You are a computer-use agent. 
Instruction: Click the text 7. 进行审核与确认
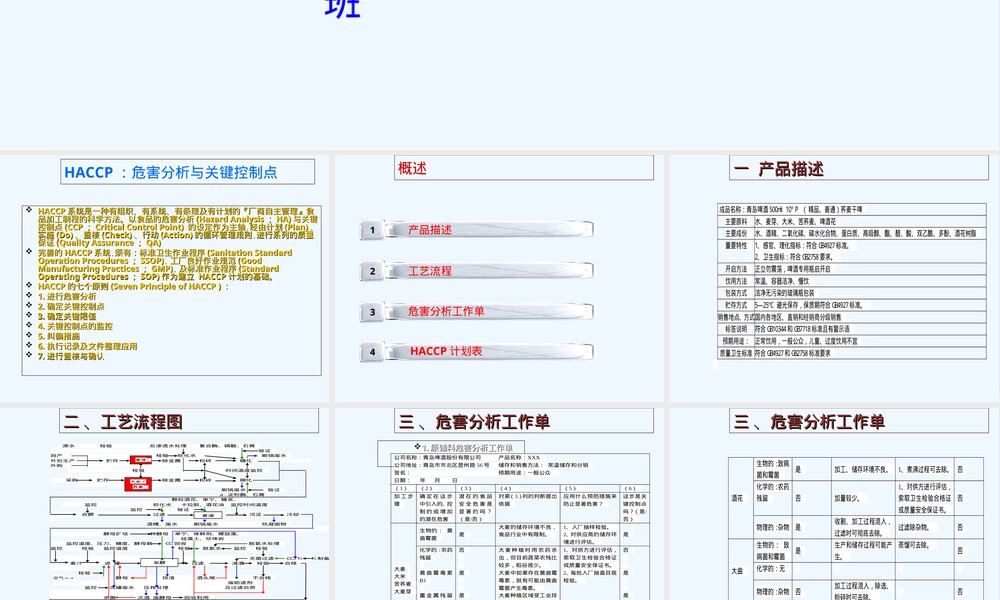71,356
